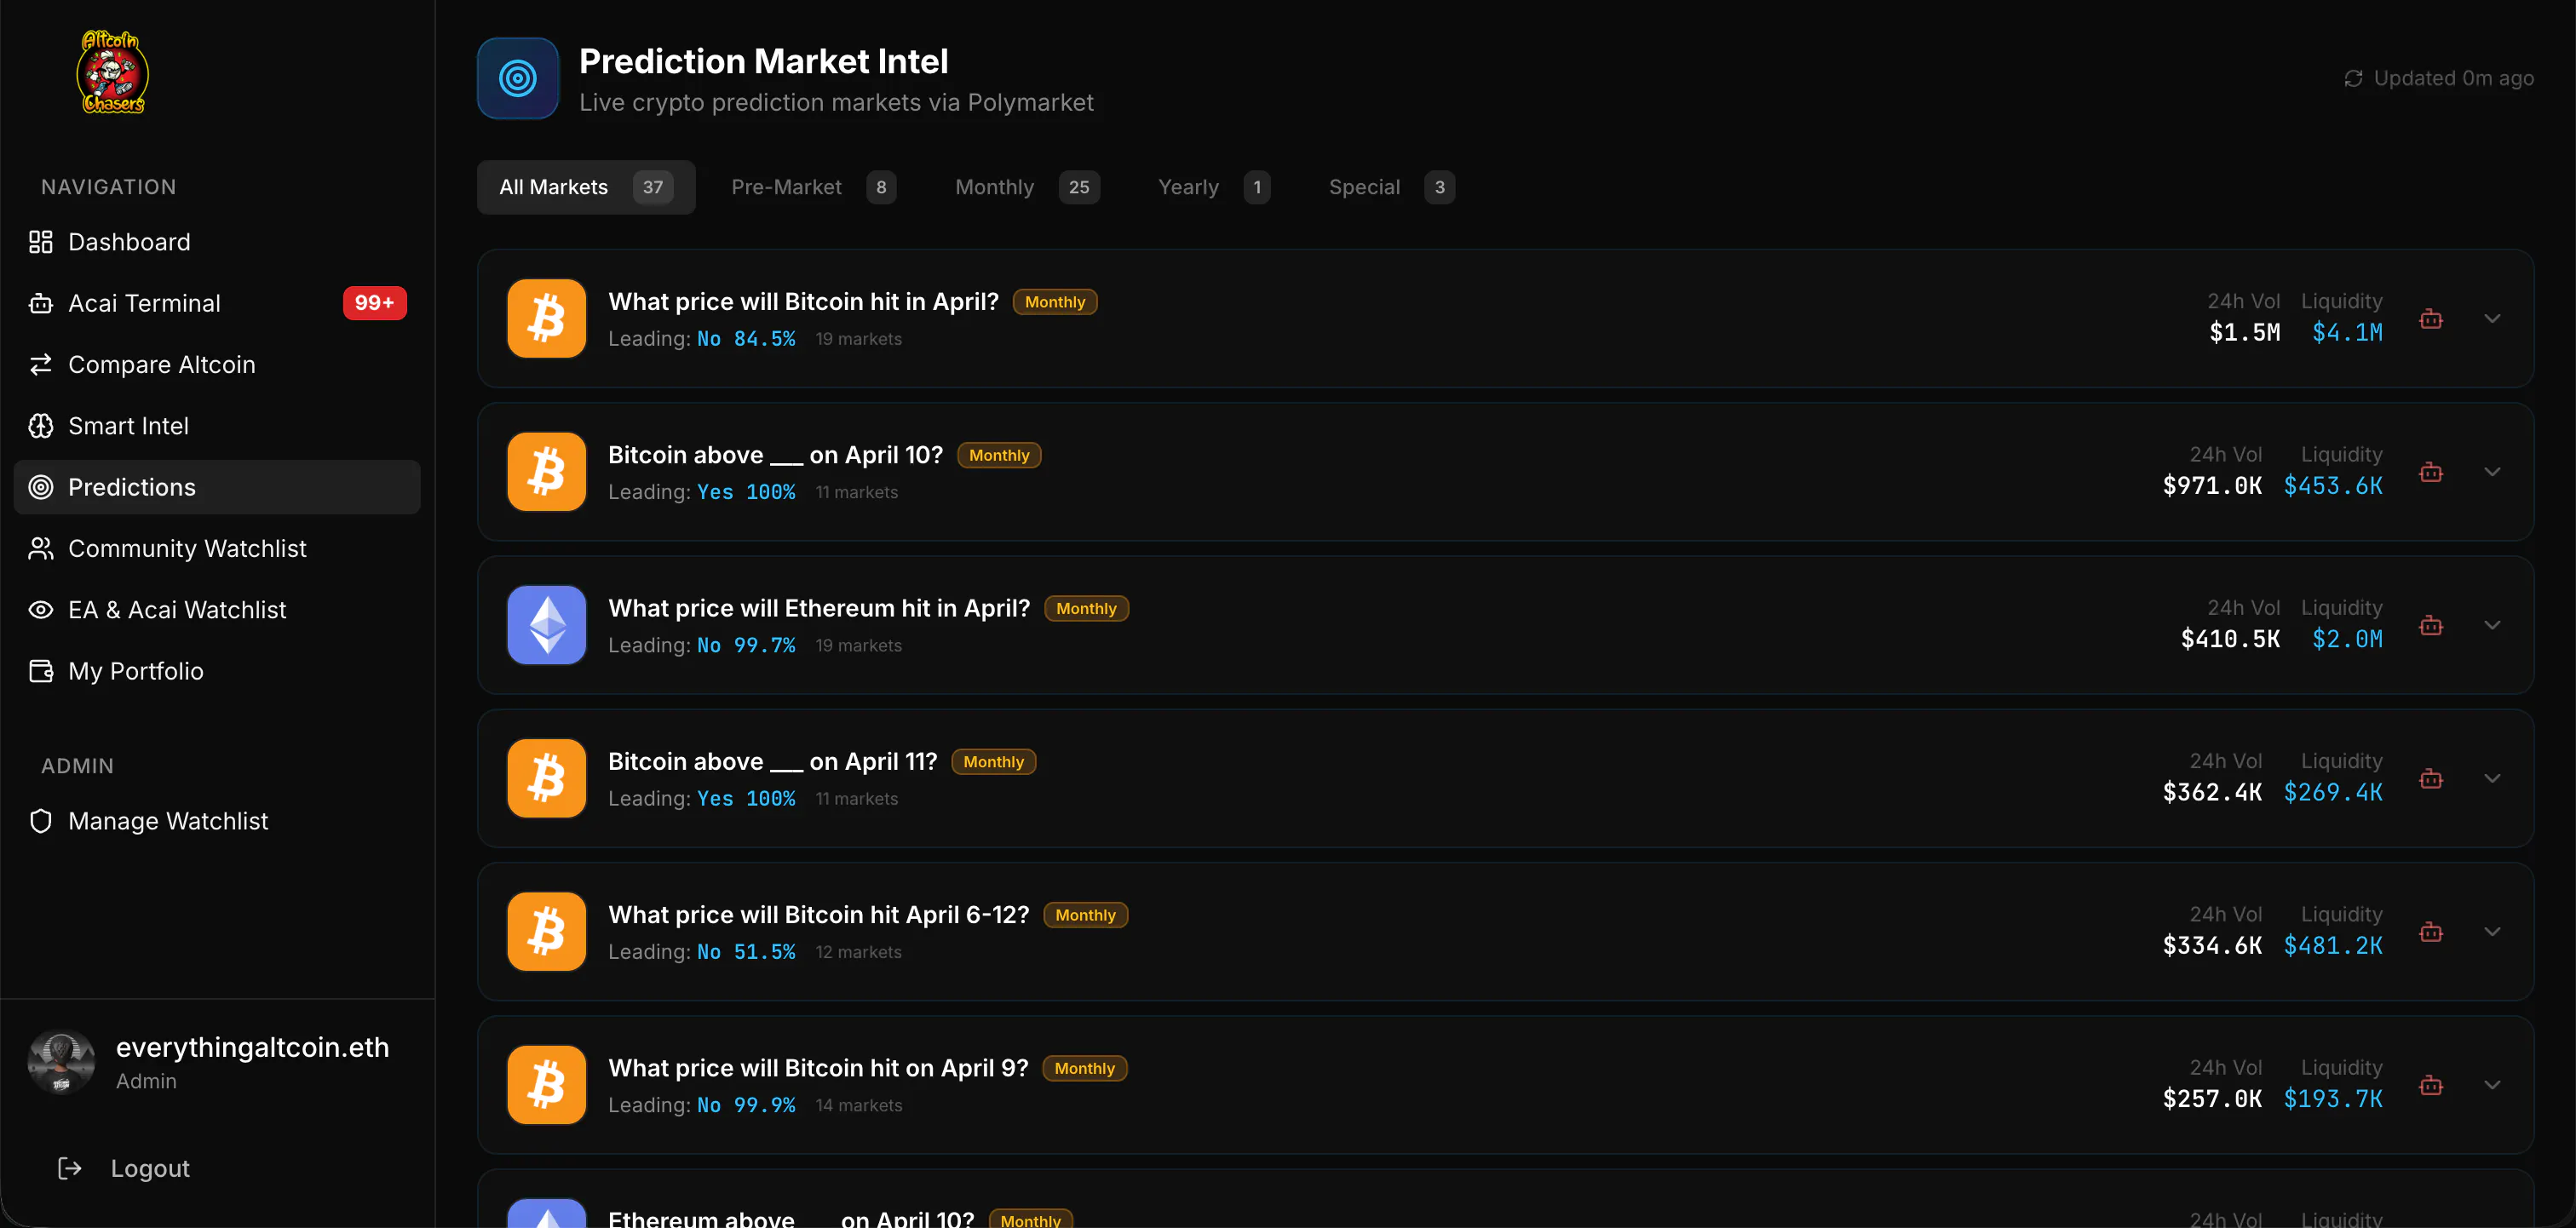Click the Prediction Market Intel header icon
Image resolution: width=2576 pixels, height=1228 pixels.
click(x=518, y=78)
